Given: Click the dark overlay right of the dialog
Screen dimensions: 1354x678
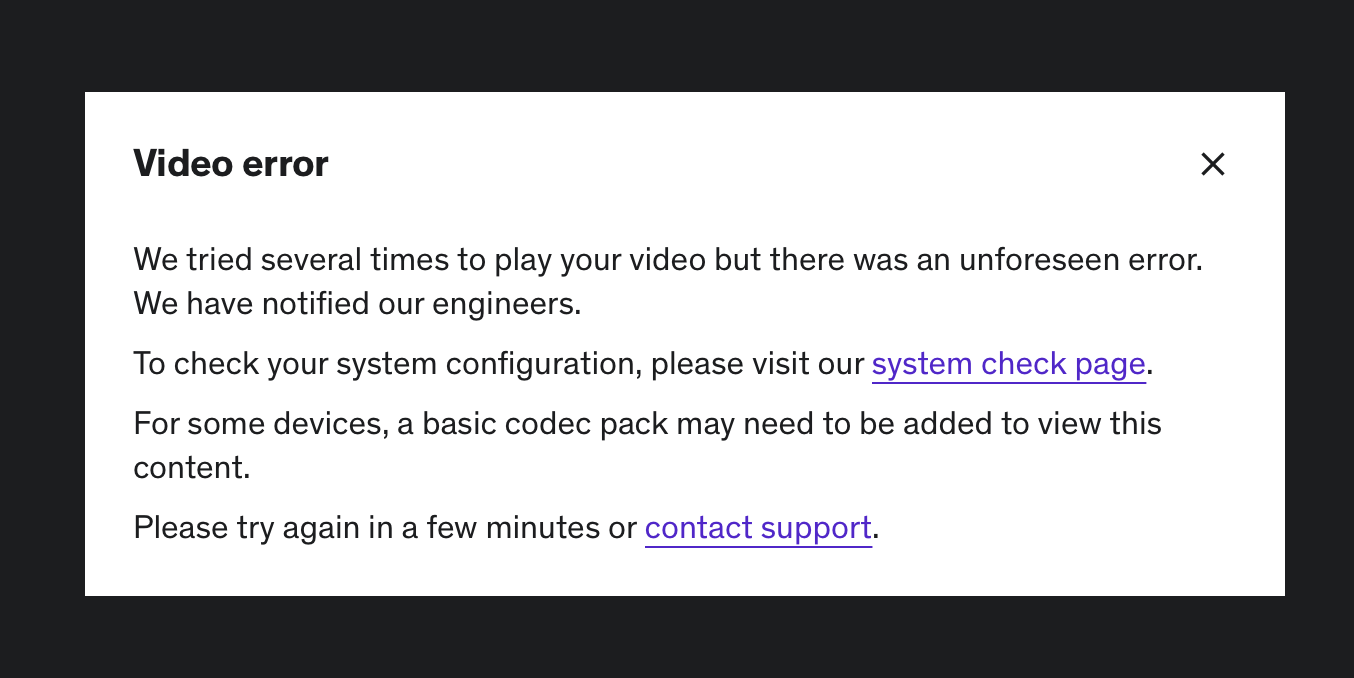Looking at the screenshot, I should coord(1319,340).
